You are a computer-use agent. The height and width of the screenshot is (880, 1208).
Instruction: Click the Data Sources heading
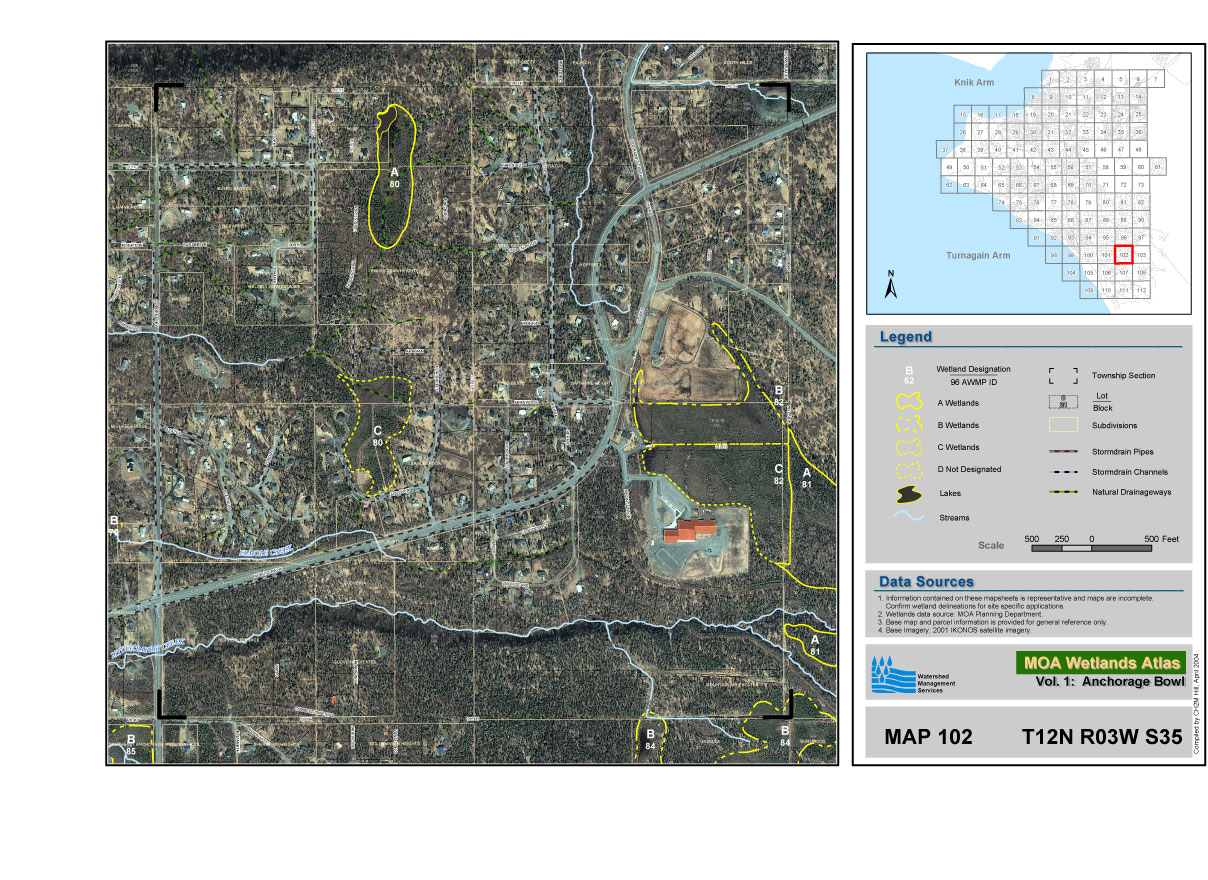click(925, 581)
